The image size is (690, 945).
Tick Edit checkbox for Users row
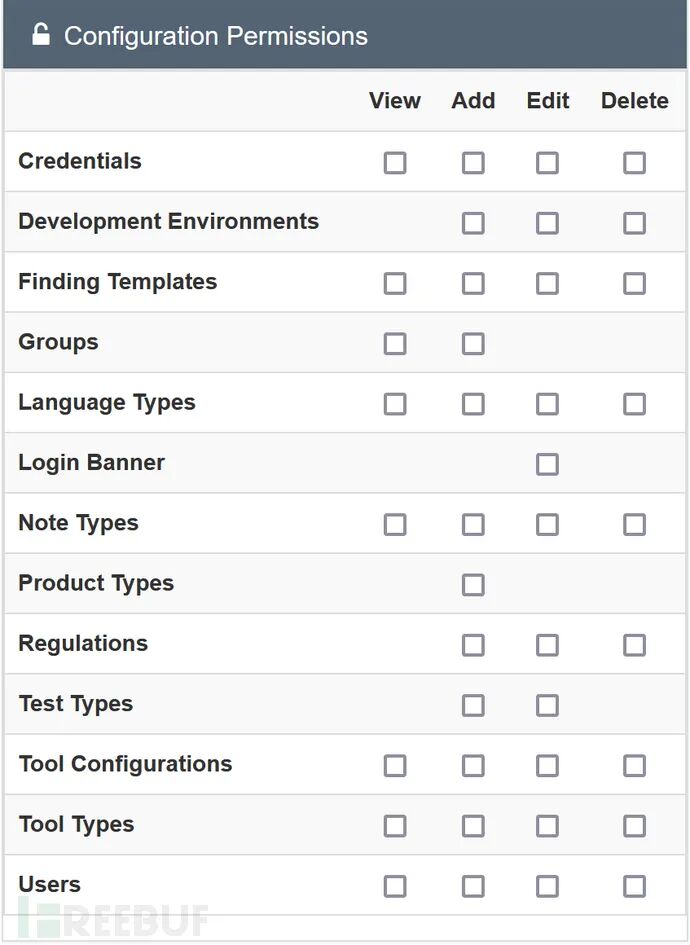(547, 886)
